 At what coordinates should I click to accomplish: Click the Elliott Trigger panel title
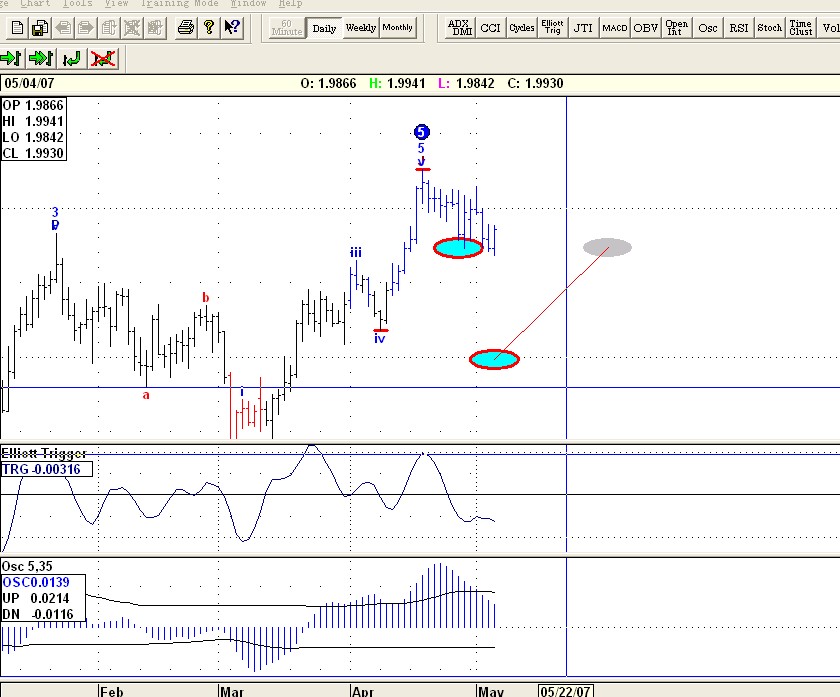coord(44,454)
